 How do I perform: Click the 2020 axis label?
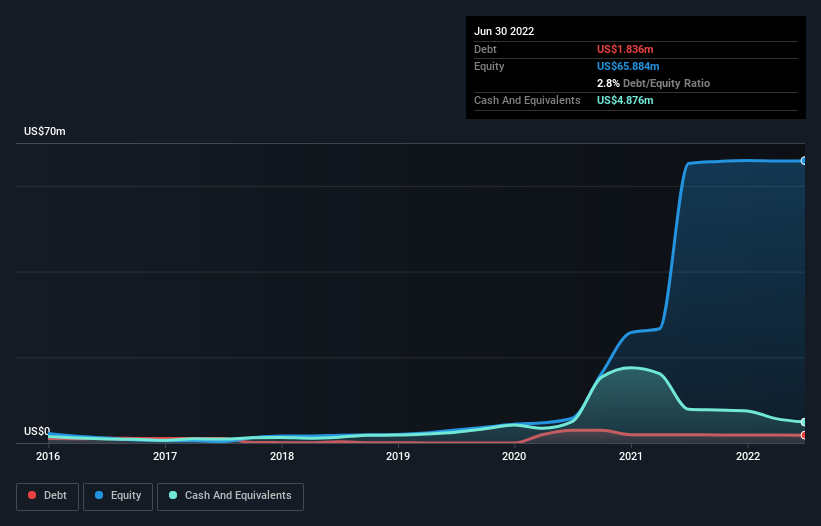pos(514,456)
